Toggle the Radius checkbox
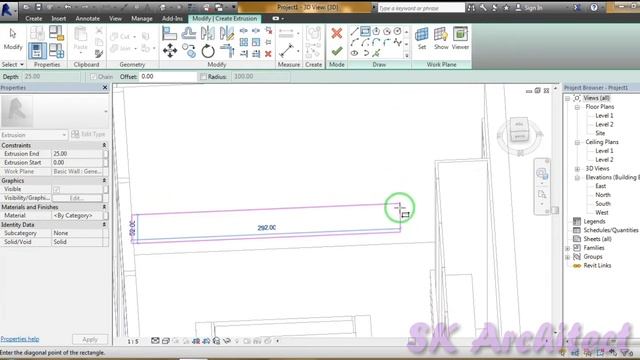This screenshot has height=360, width=640. click(x=203, y=77)
